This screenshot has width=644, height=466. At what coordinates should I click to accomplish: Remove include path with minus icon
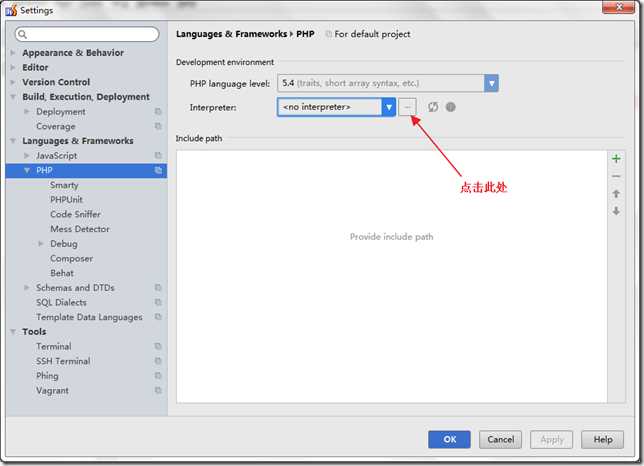tap(616, 176)
